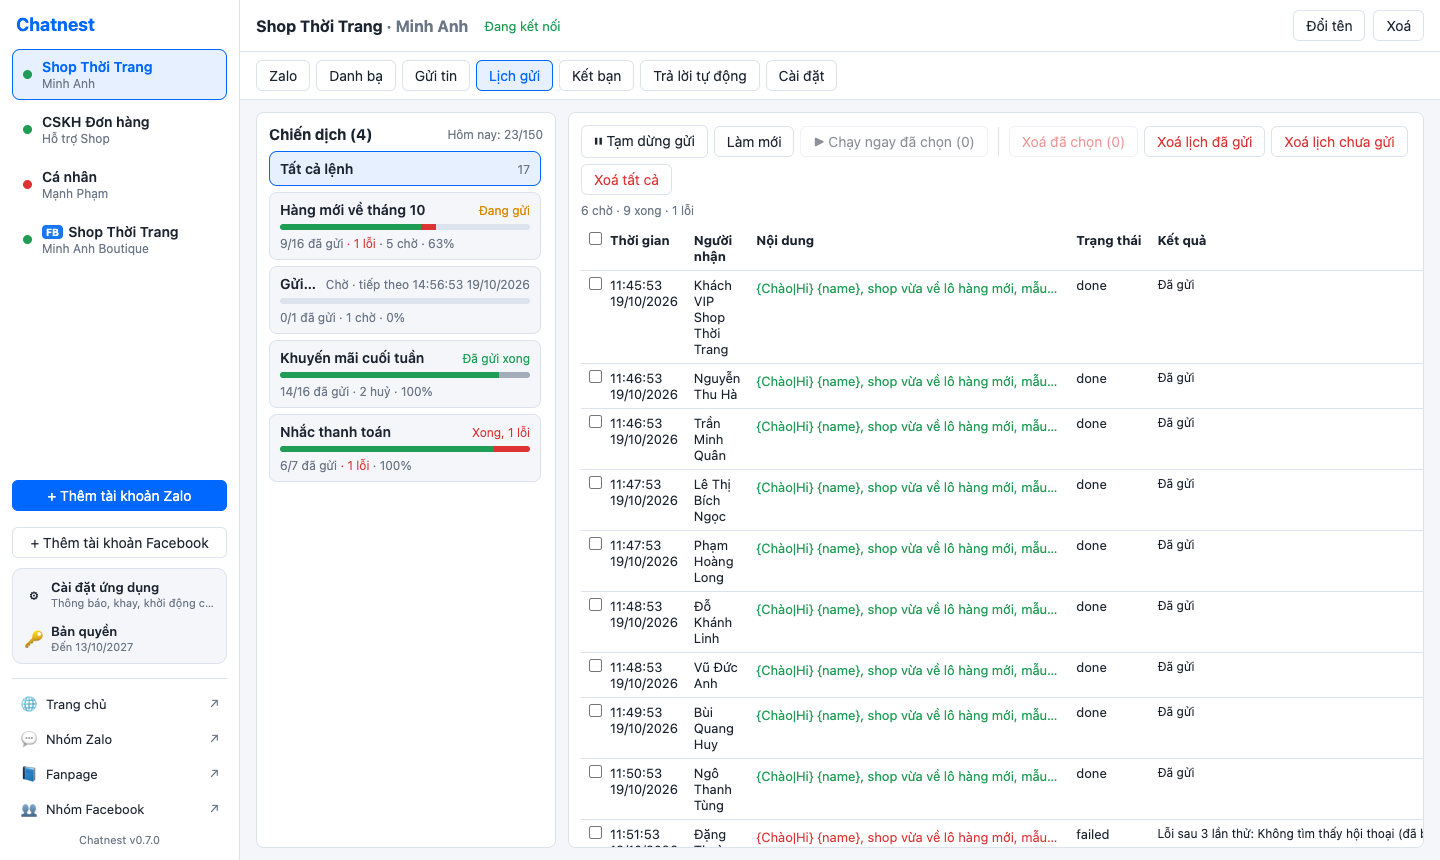Click the Đổi tên button

click(1329, 26)
